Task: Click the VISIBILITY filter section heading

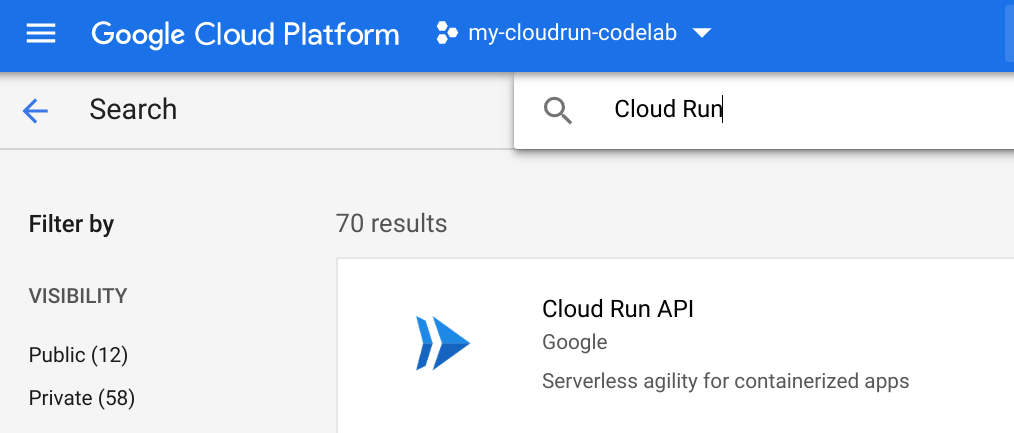Action: point(78,296)
